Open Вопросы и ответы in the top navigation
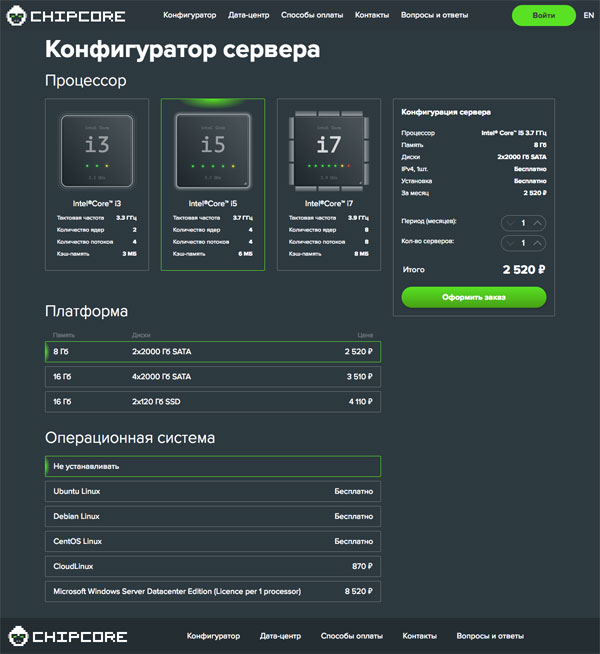 tap(434, 15)
